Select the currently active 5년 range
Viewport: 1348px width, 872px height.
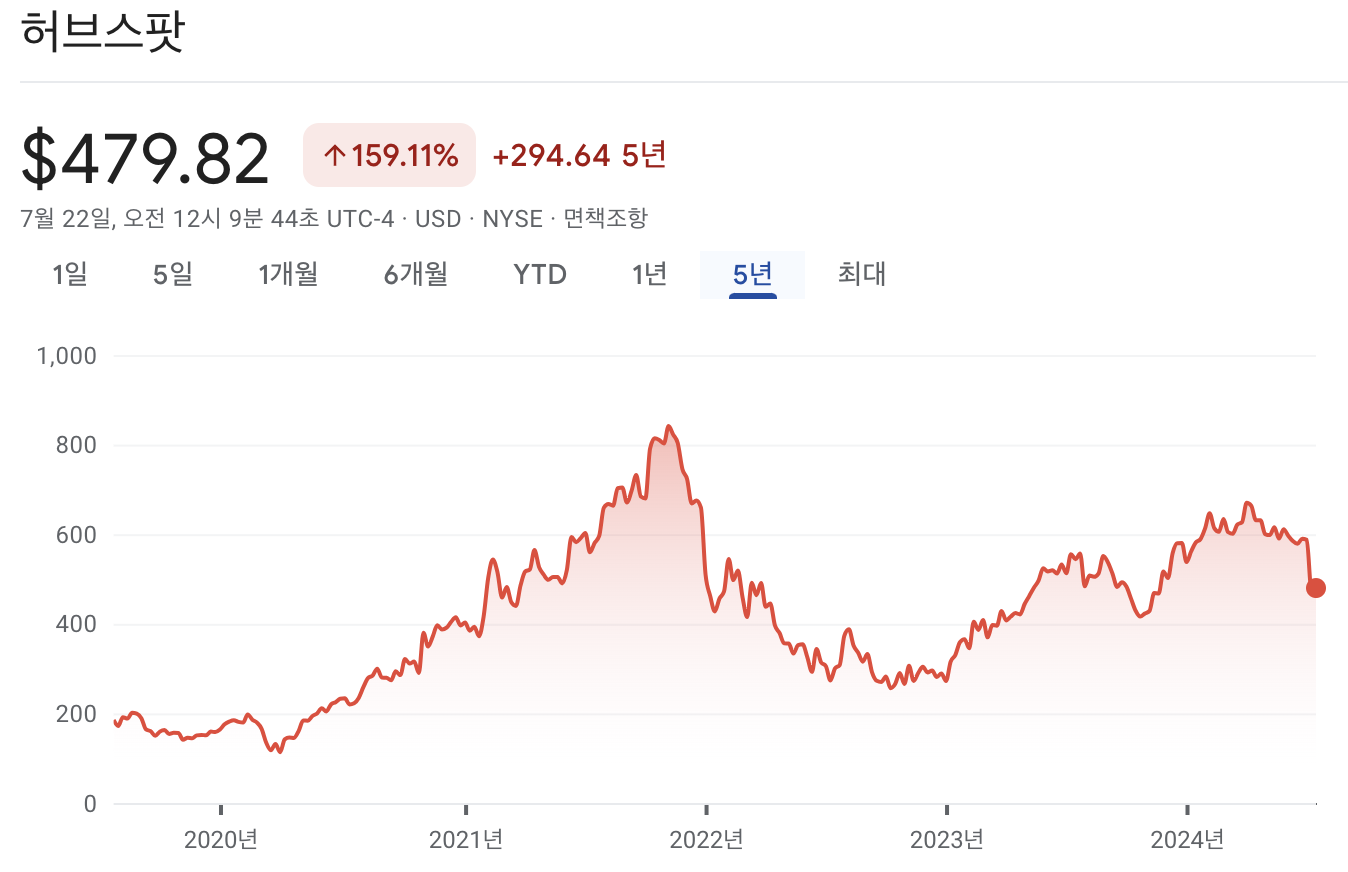[752, 274]
